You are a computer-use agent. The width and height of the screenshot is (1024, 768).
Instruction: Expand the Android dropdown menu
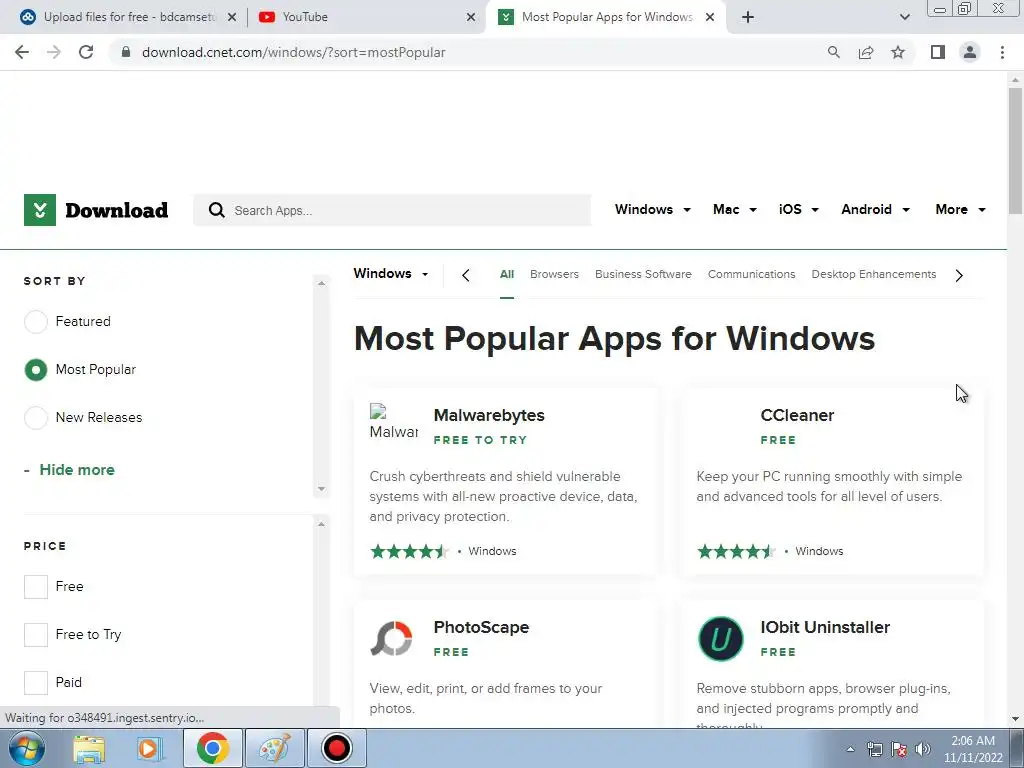[x=876, y=210]
